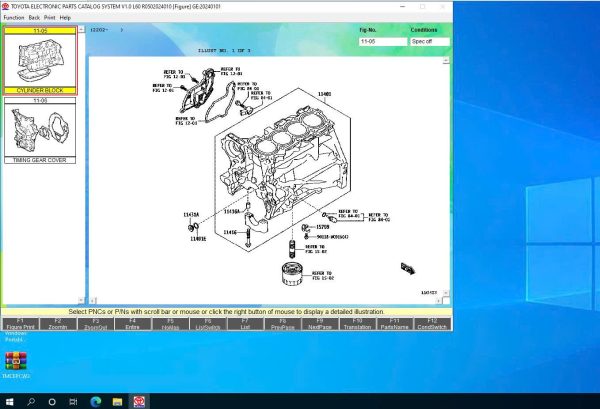Click the ILLUST NO. 1 OF 3 text
Screen dimensions: 600x409
tap(224, 51)
